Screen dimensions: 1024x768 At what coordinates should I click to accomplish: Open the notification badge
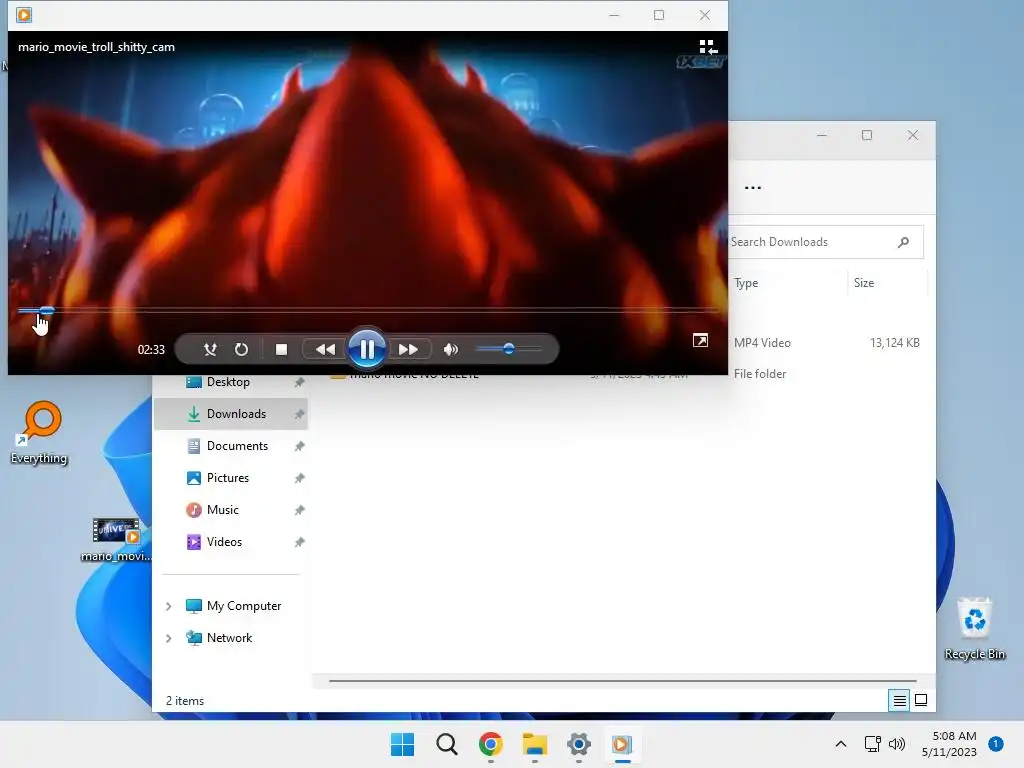[x=996, y=744]
